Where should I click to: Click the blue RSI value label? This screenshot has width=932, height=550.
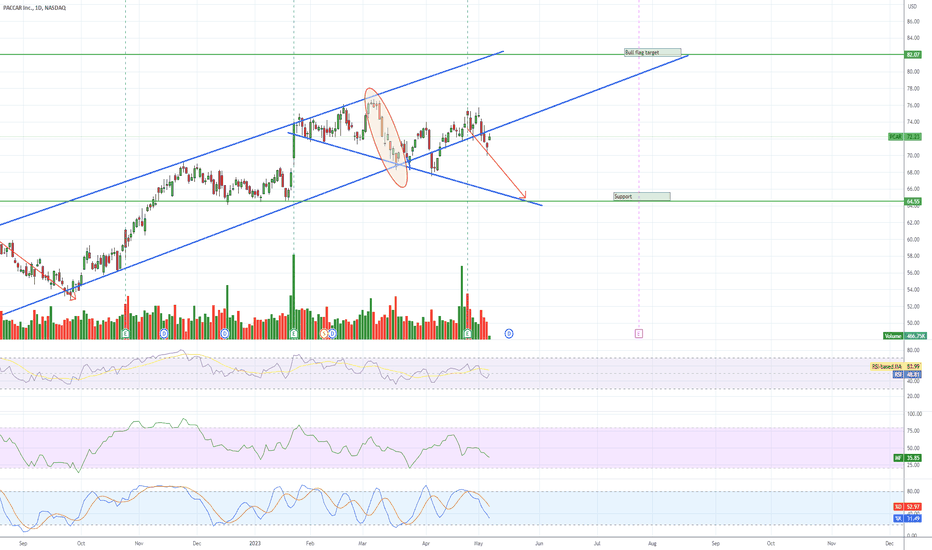(x=907, y=375)
